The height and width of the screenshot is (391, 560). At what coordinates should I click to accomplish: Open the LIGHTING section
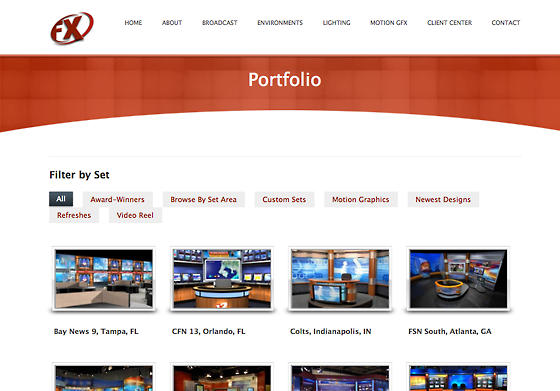pyautogui.click(x=336, y=23)
